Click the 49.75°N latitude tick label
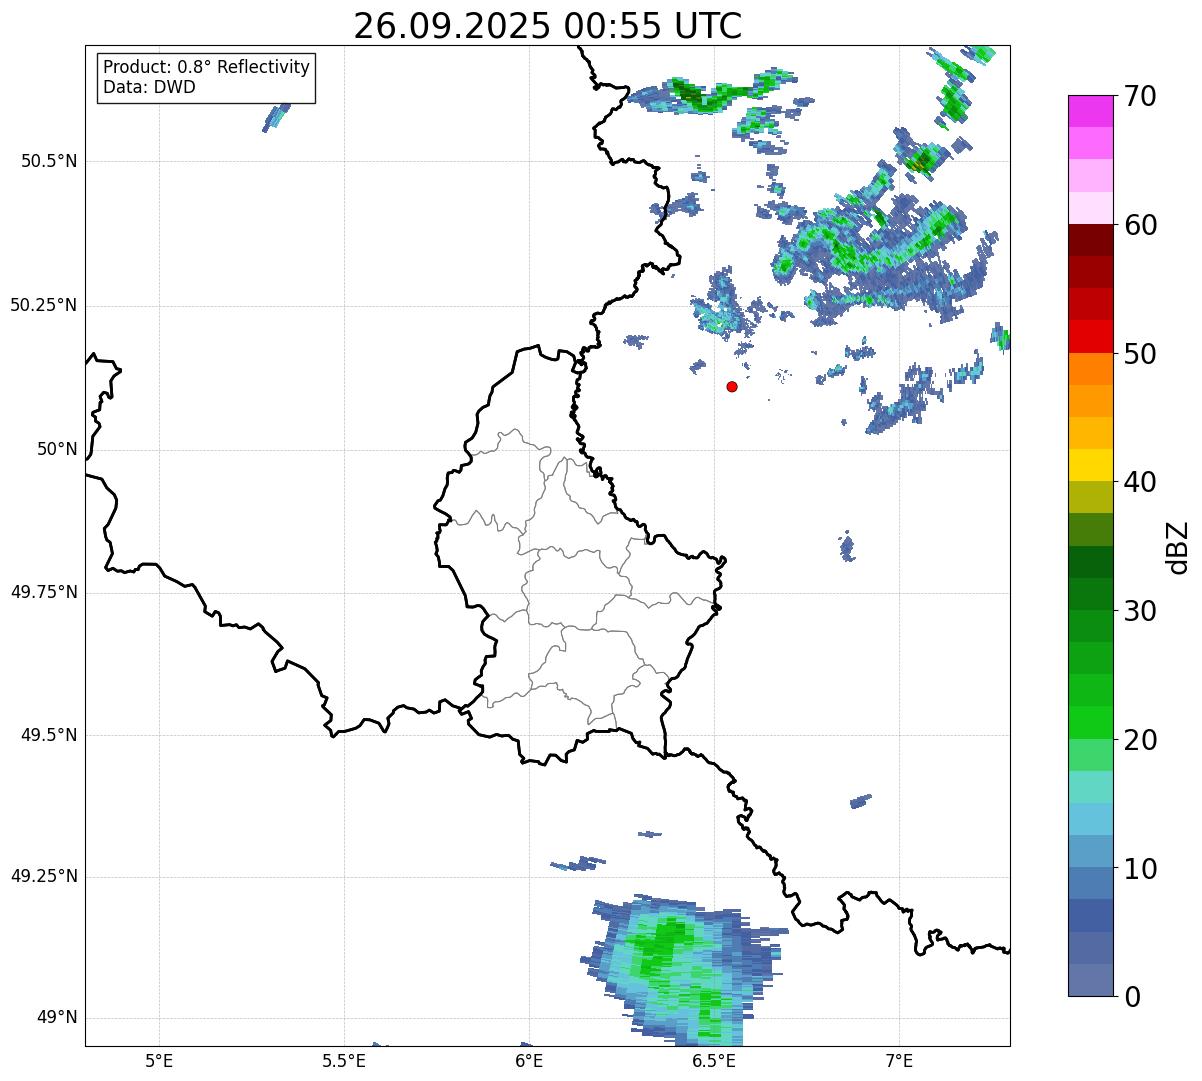This screenshot has width=1202, height=1081. [44, 592]
